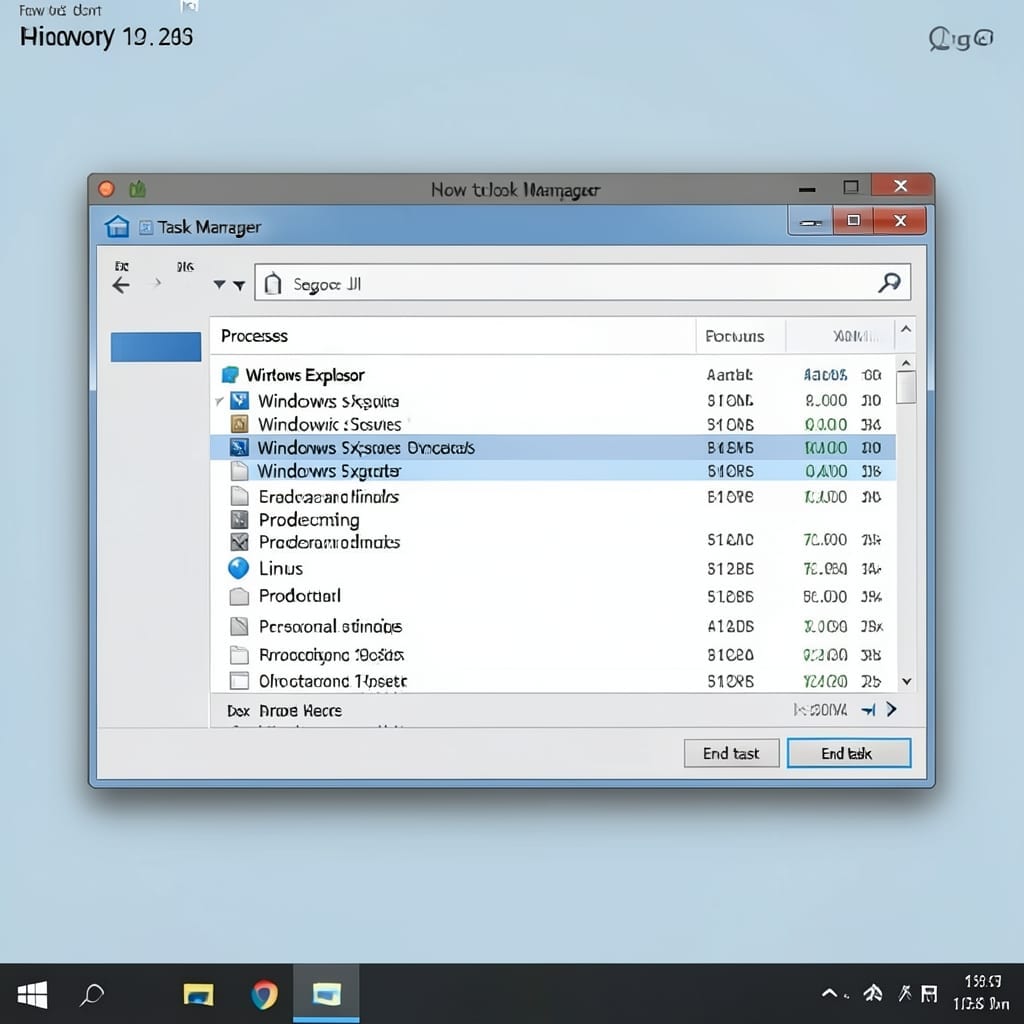Click the first dropdown triangle in navigation bar

point(219,285)
